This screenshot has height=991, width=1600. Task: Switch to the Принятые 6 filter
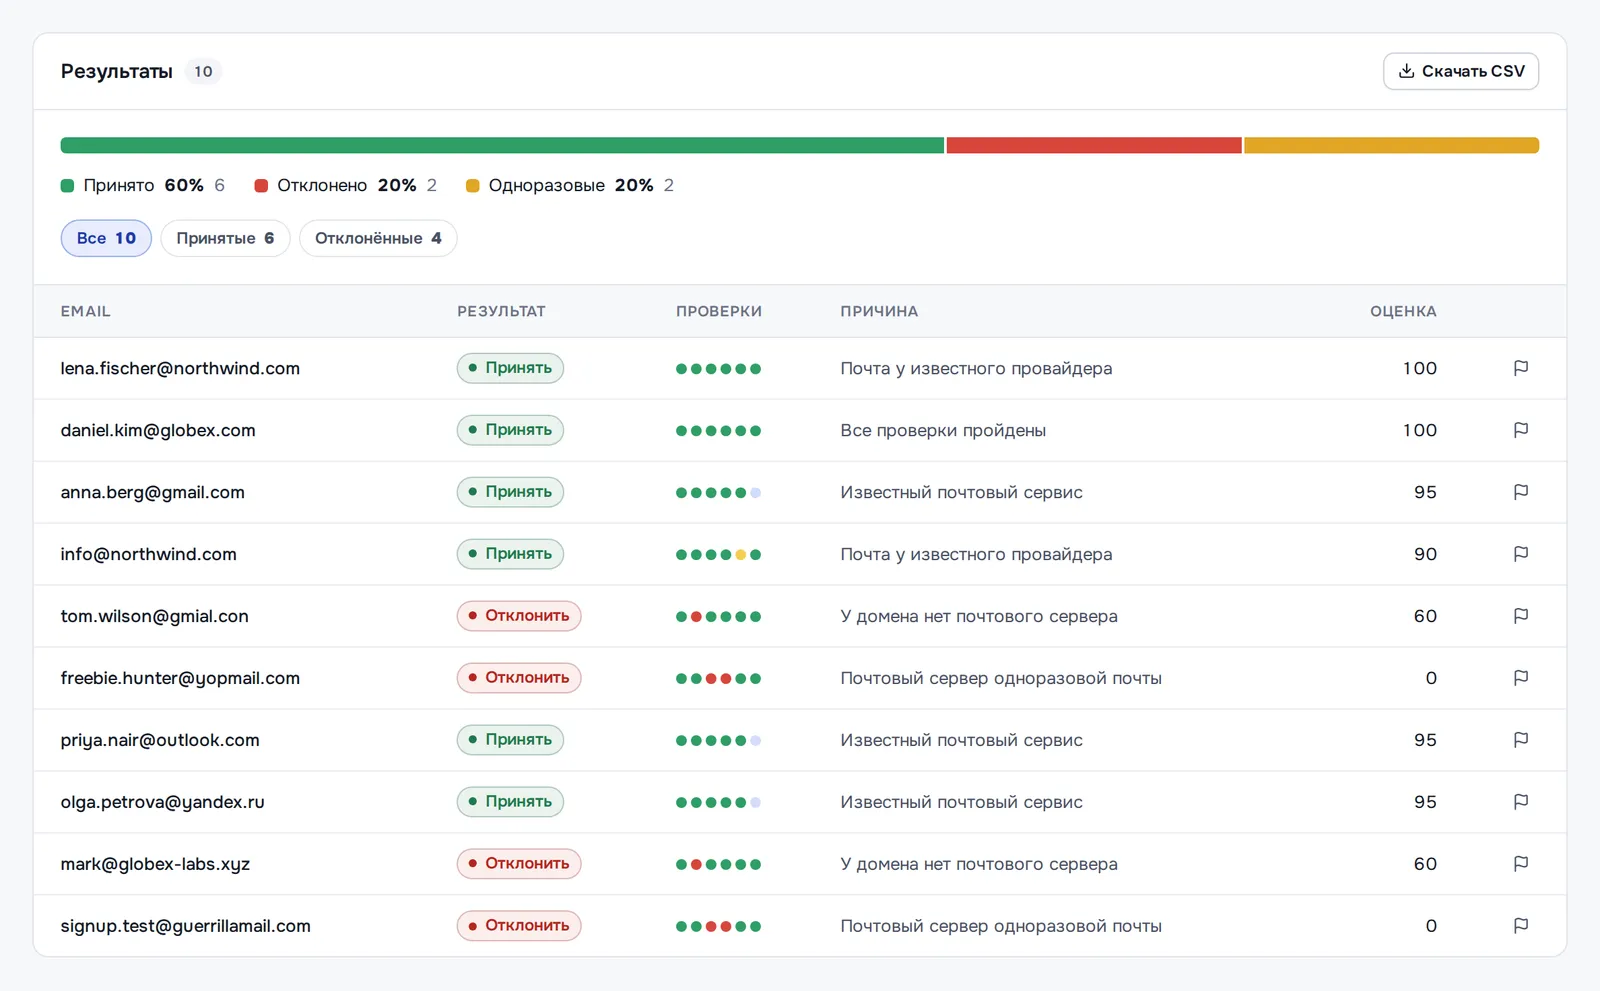coord(225,238)
